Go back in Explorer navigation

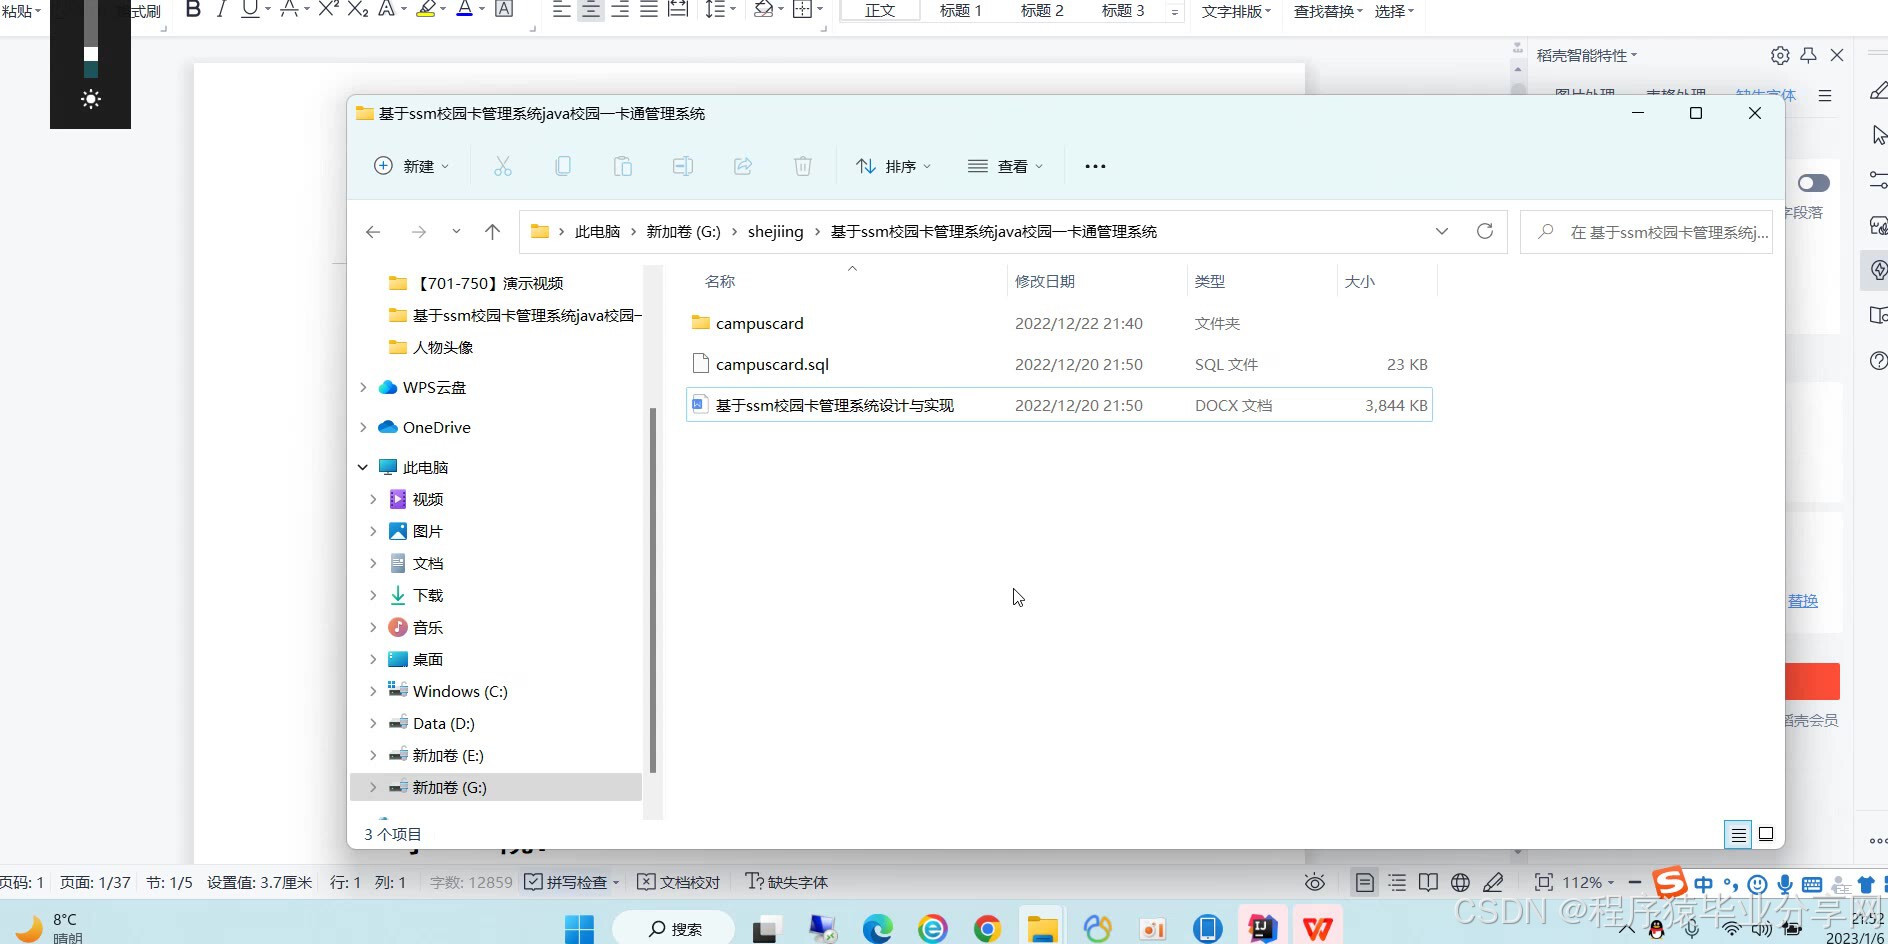pyautogui.click(x=373, y=232)
